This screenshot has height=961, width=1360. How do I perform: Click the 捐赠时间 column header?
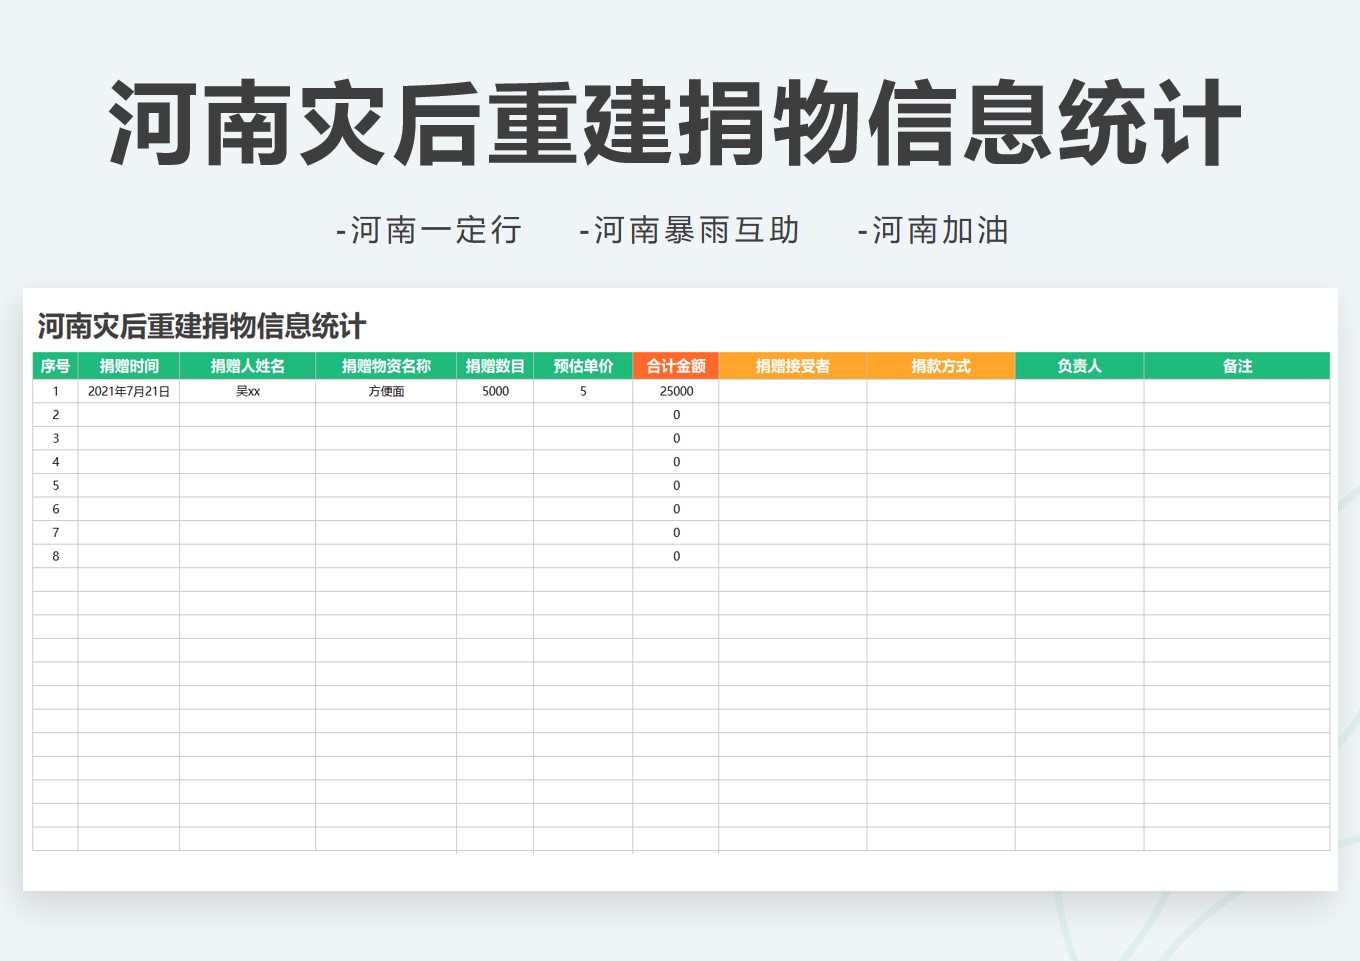click(129, 366)
